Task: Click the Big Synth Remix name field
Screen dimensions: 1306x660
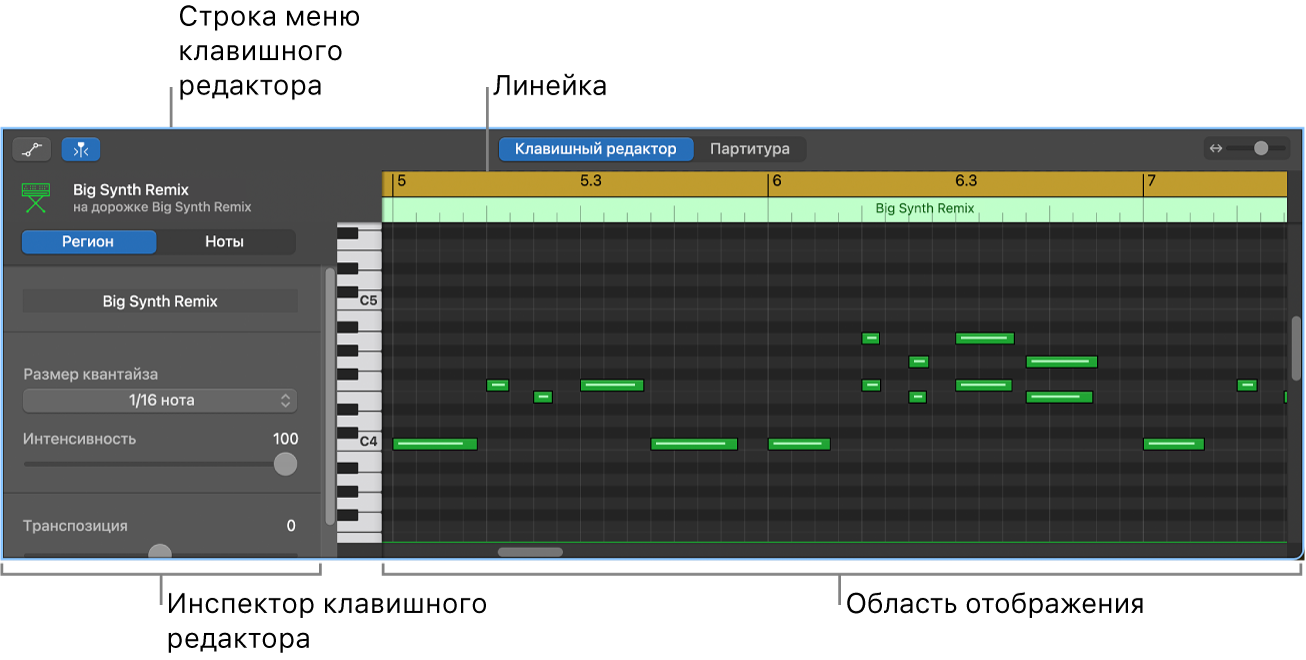Action: click(160, 301)
